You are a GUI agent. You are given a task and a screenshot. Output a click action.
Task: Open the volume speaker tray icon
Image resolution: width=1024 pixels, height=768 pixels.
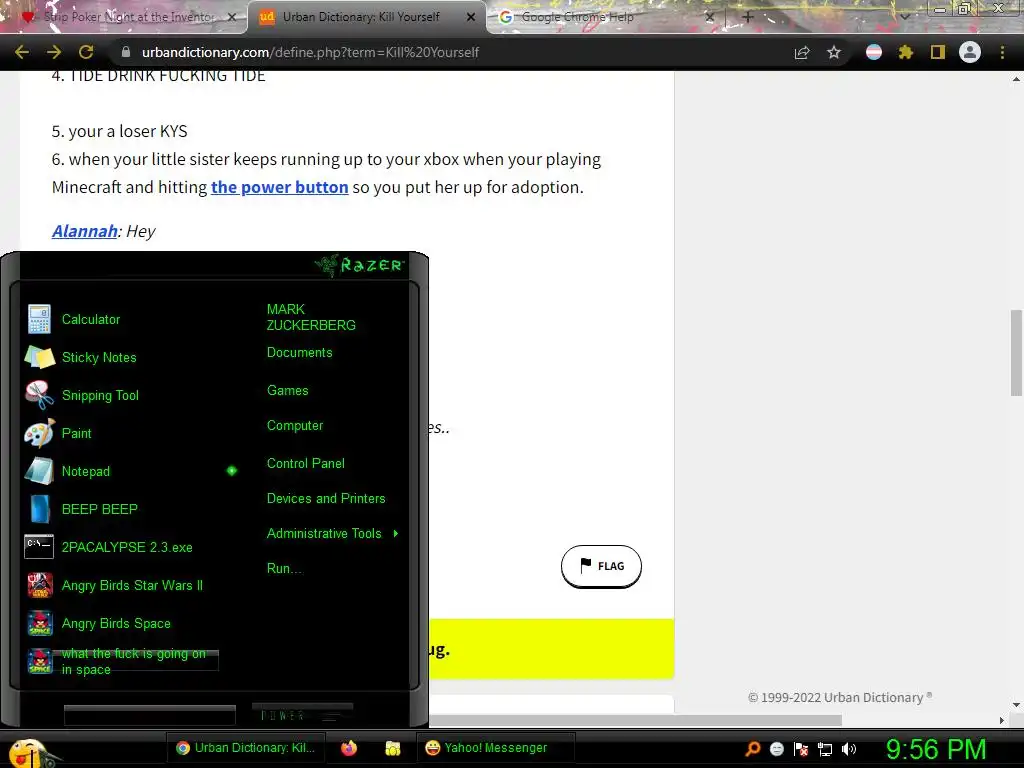(848, 749)
